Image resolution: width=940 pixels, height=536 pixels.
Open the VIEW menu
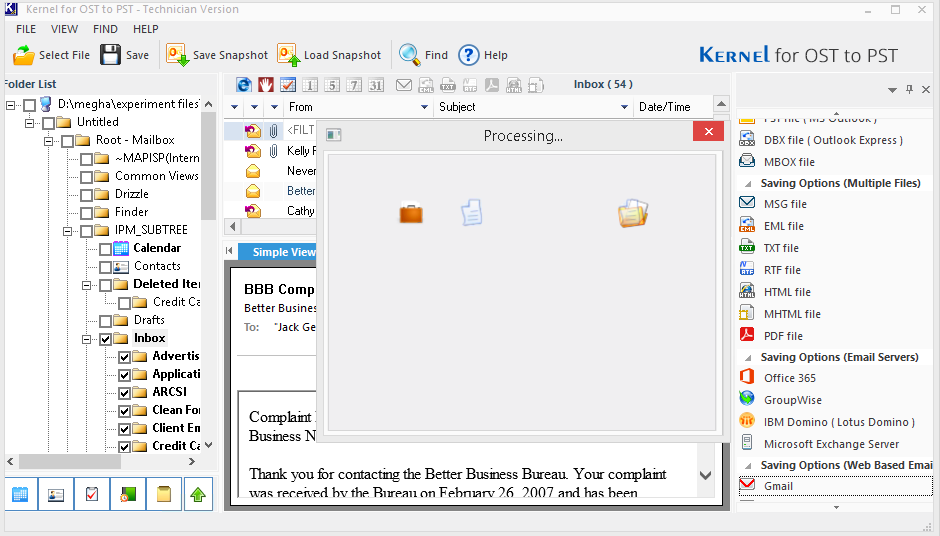pyautogui.click(x=64, y=29)
